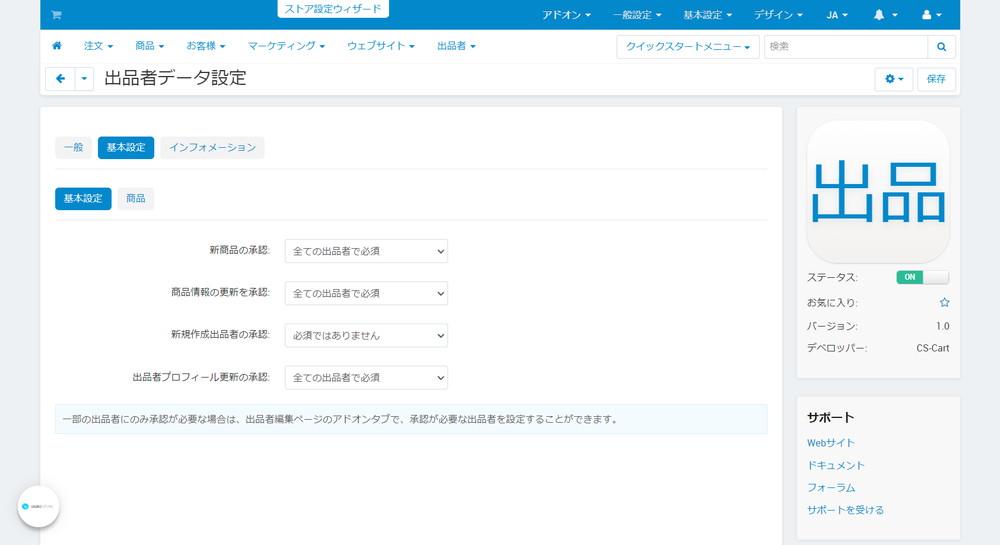The width and height of the screenshot is (1000, 545).
Task: Focus the 検索 search field
Action: [846, 47]
